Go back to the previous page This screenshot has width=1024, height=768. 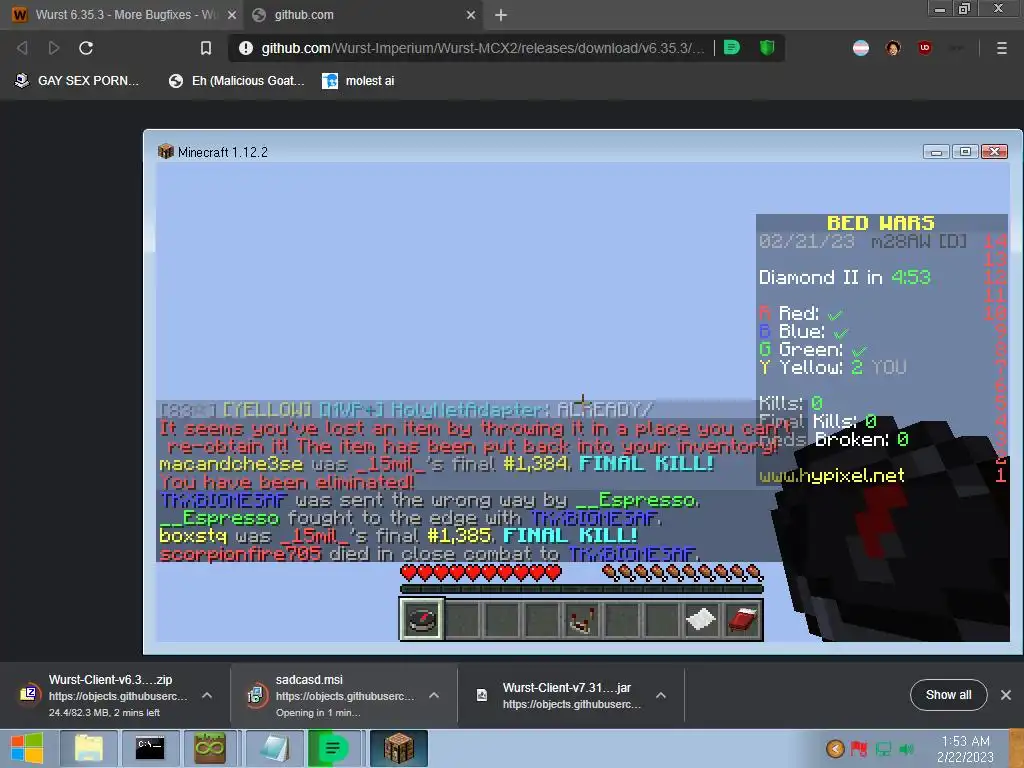coord(22,48)
